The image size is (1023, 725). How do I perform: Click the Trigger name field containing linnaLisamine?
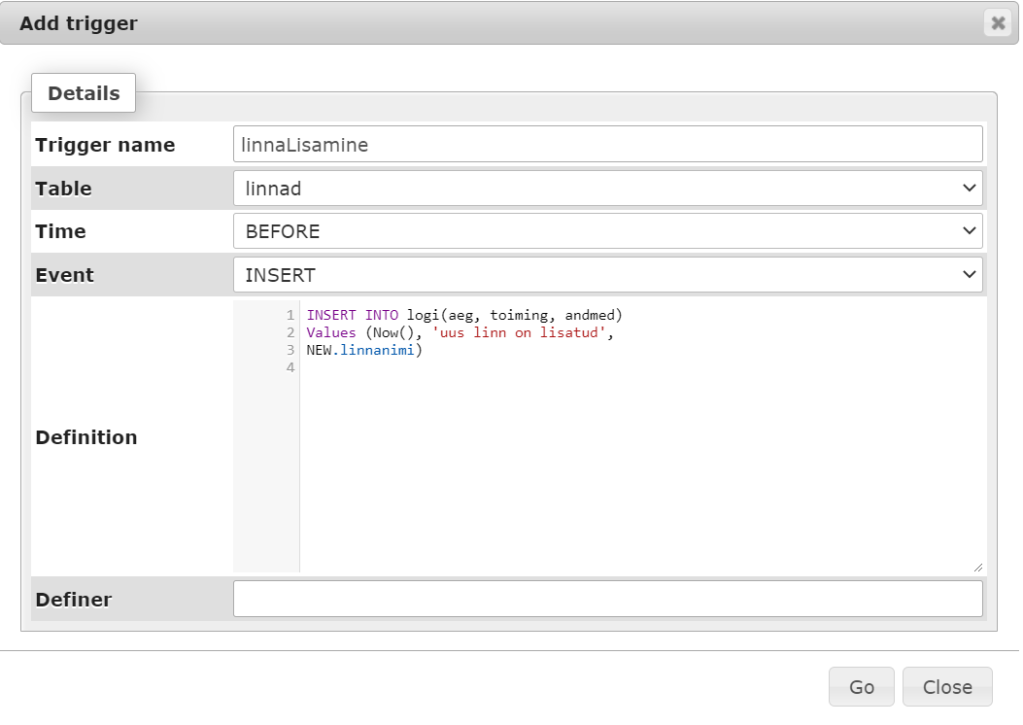pos(607,145)
